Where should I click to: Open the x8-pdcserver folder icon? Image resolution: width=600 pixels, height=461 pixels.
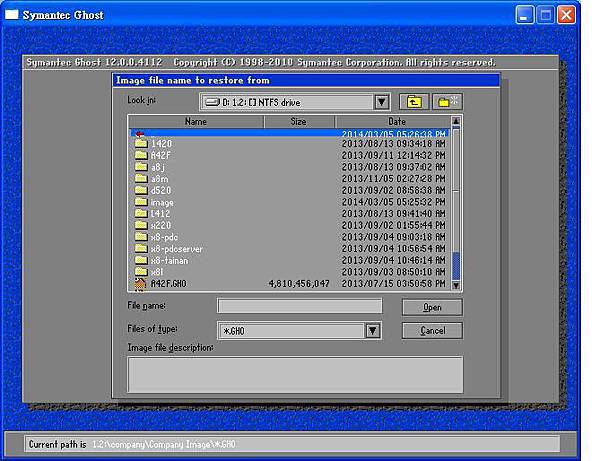coord(141,249)
